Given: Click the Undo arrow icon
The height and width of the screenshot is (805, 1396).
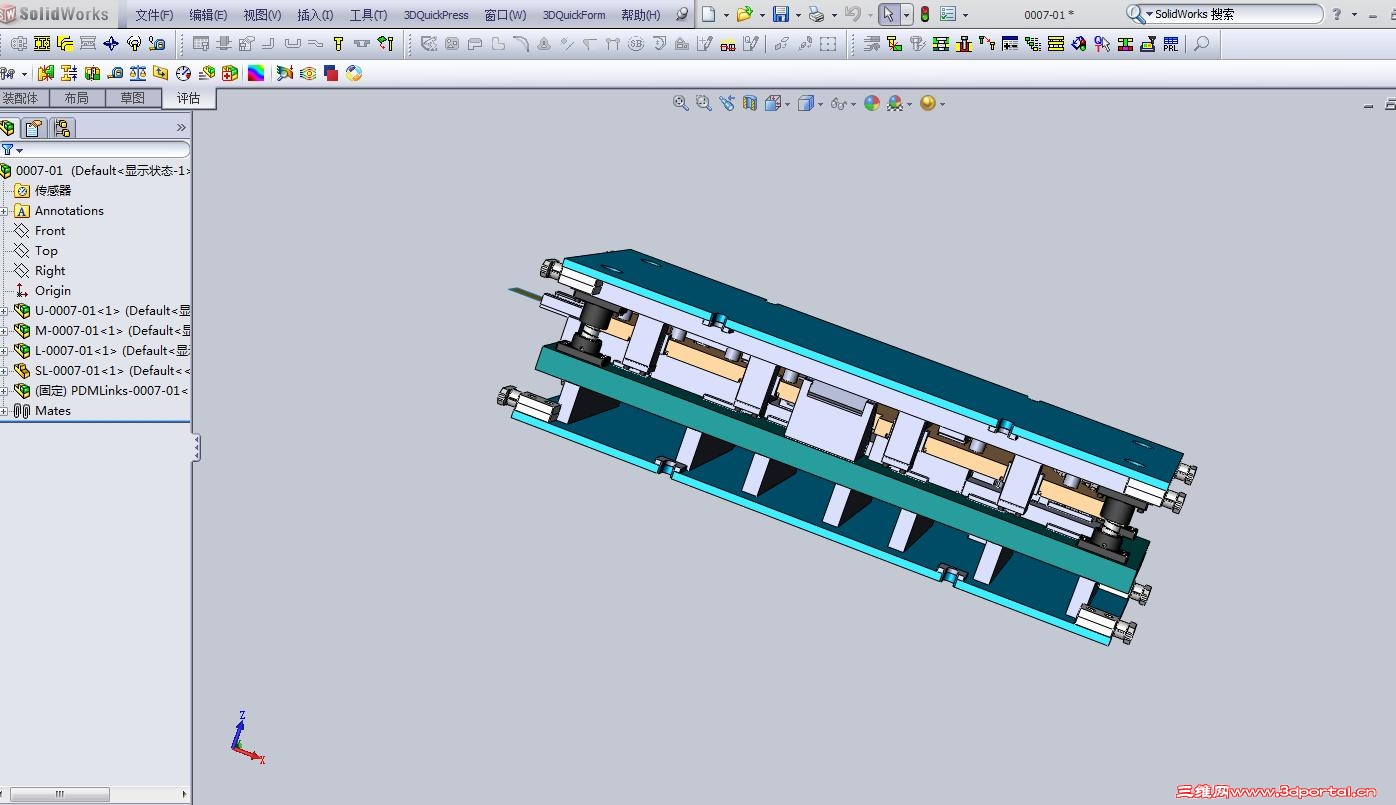Looking at the screenshot, I should 852,14.
